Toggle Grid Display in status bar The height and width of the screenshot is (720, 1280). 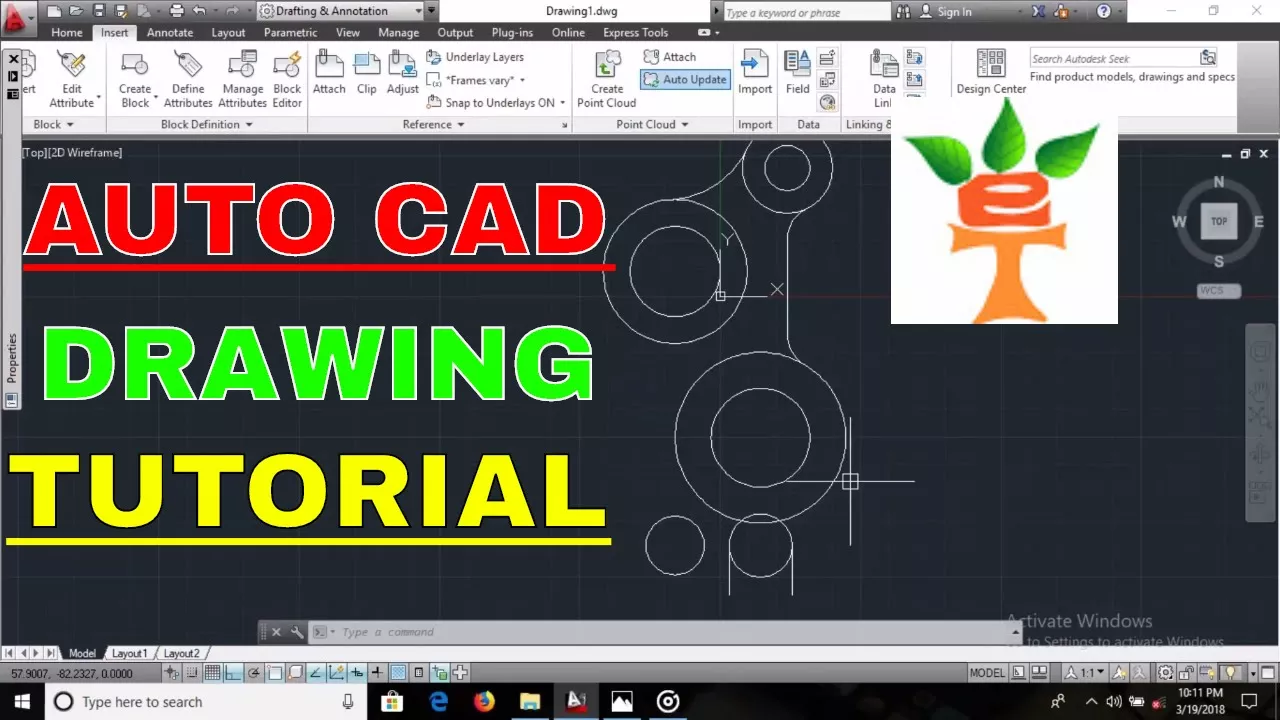(x=212, y=672)
